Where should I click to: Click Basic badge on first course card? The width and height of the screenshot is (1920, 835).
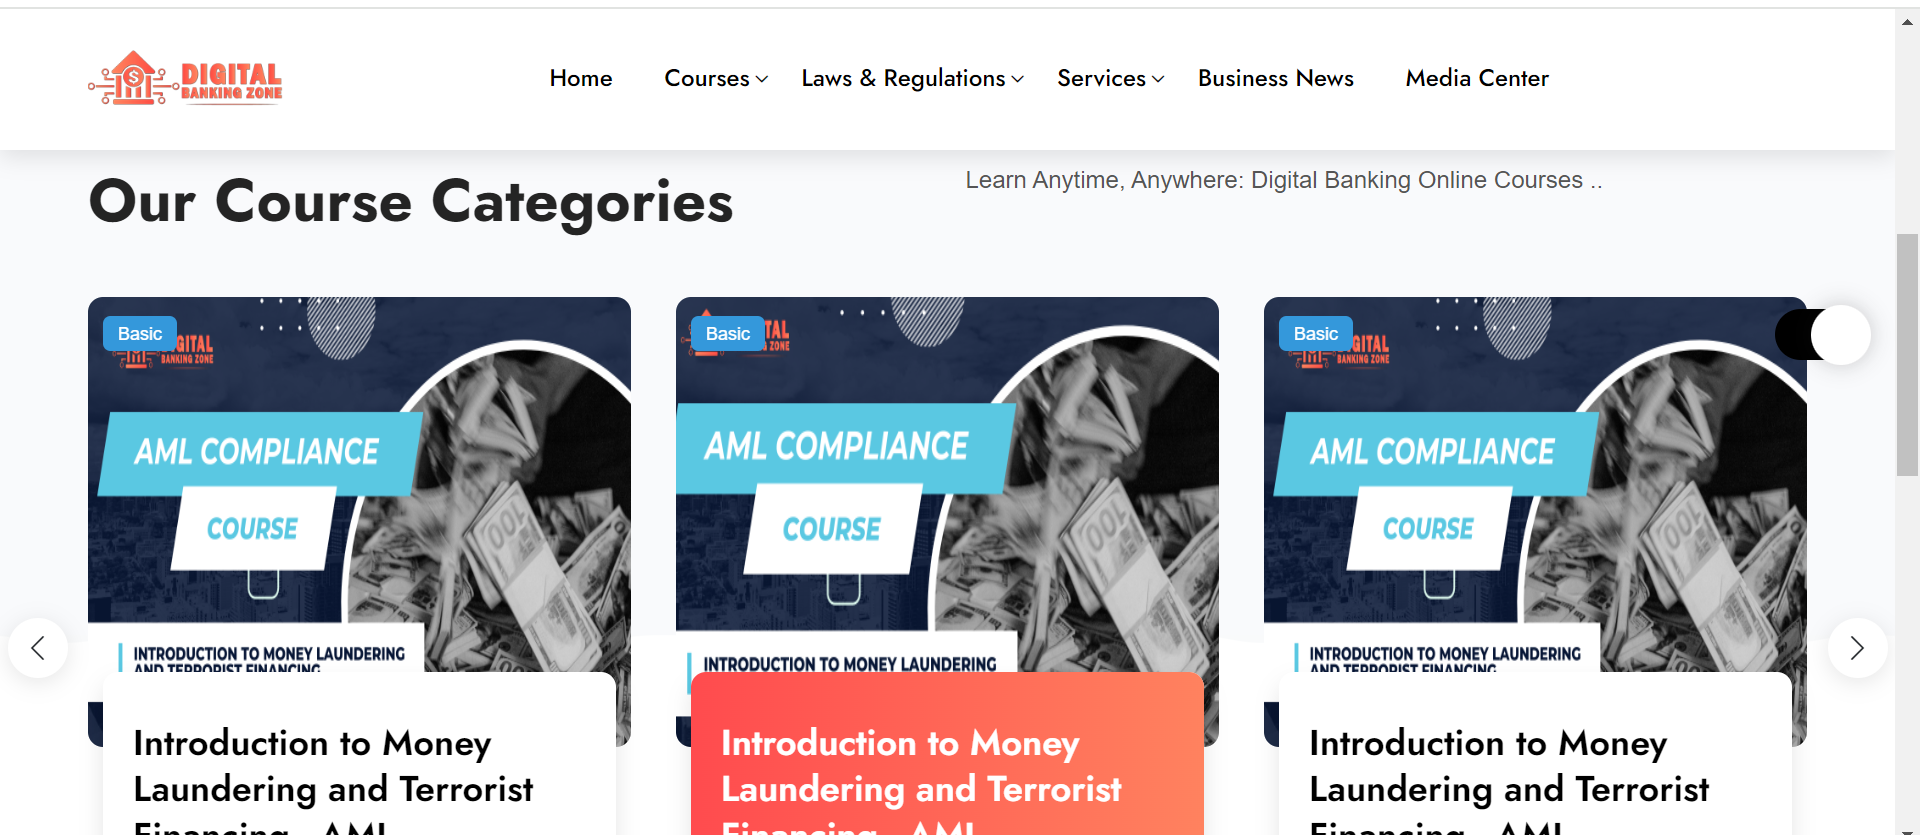[140, 334]
